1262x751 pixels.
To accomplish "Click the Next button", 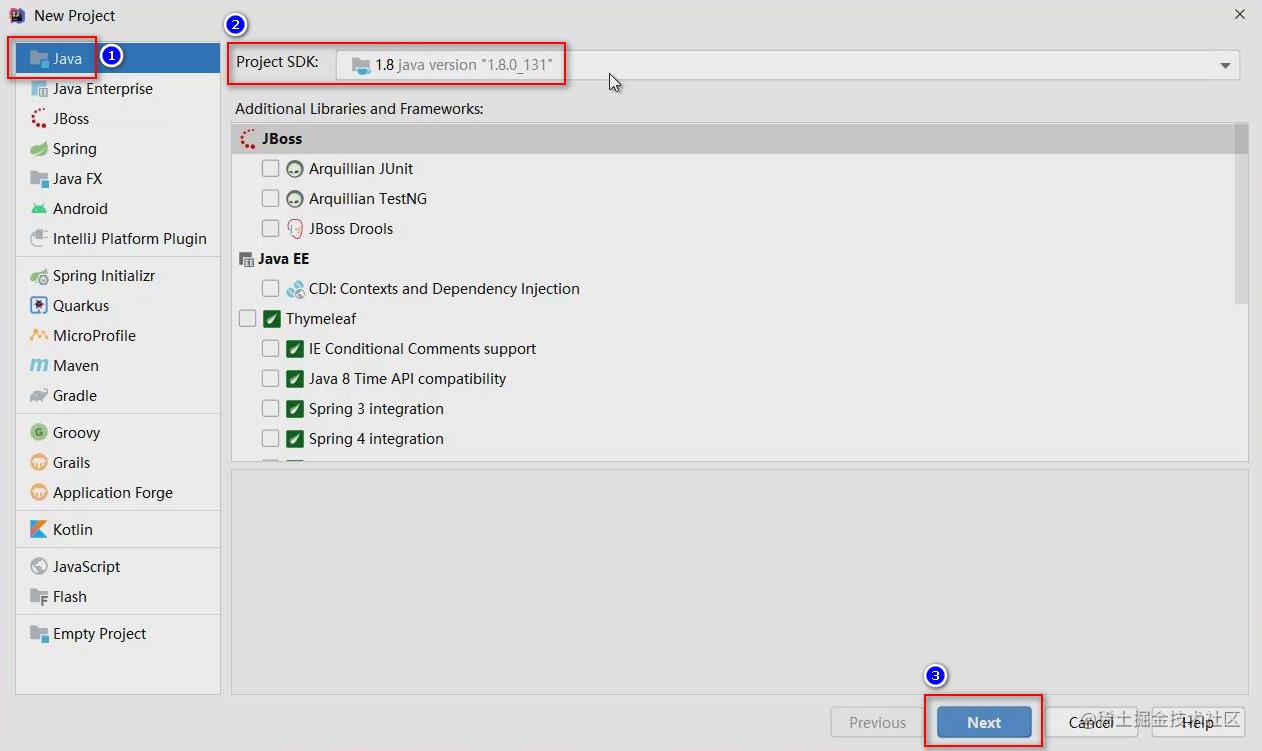I will (984, 722).
